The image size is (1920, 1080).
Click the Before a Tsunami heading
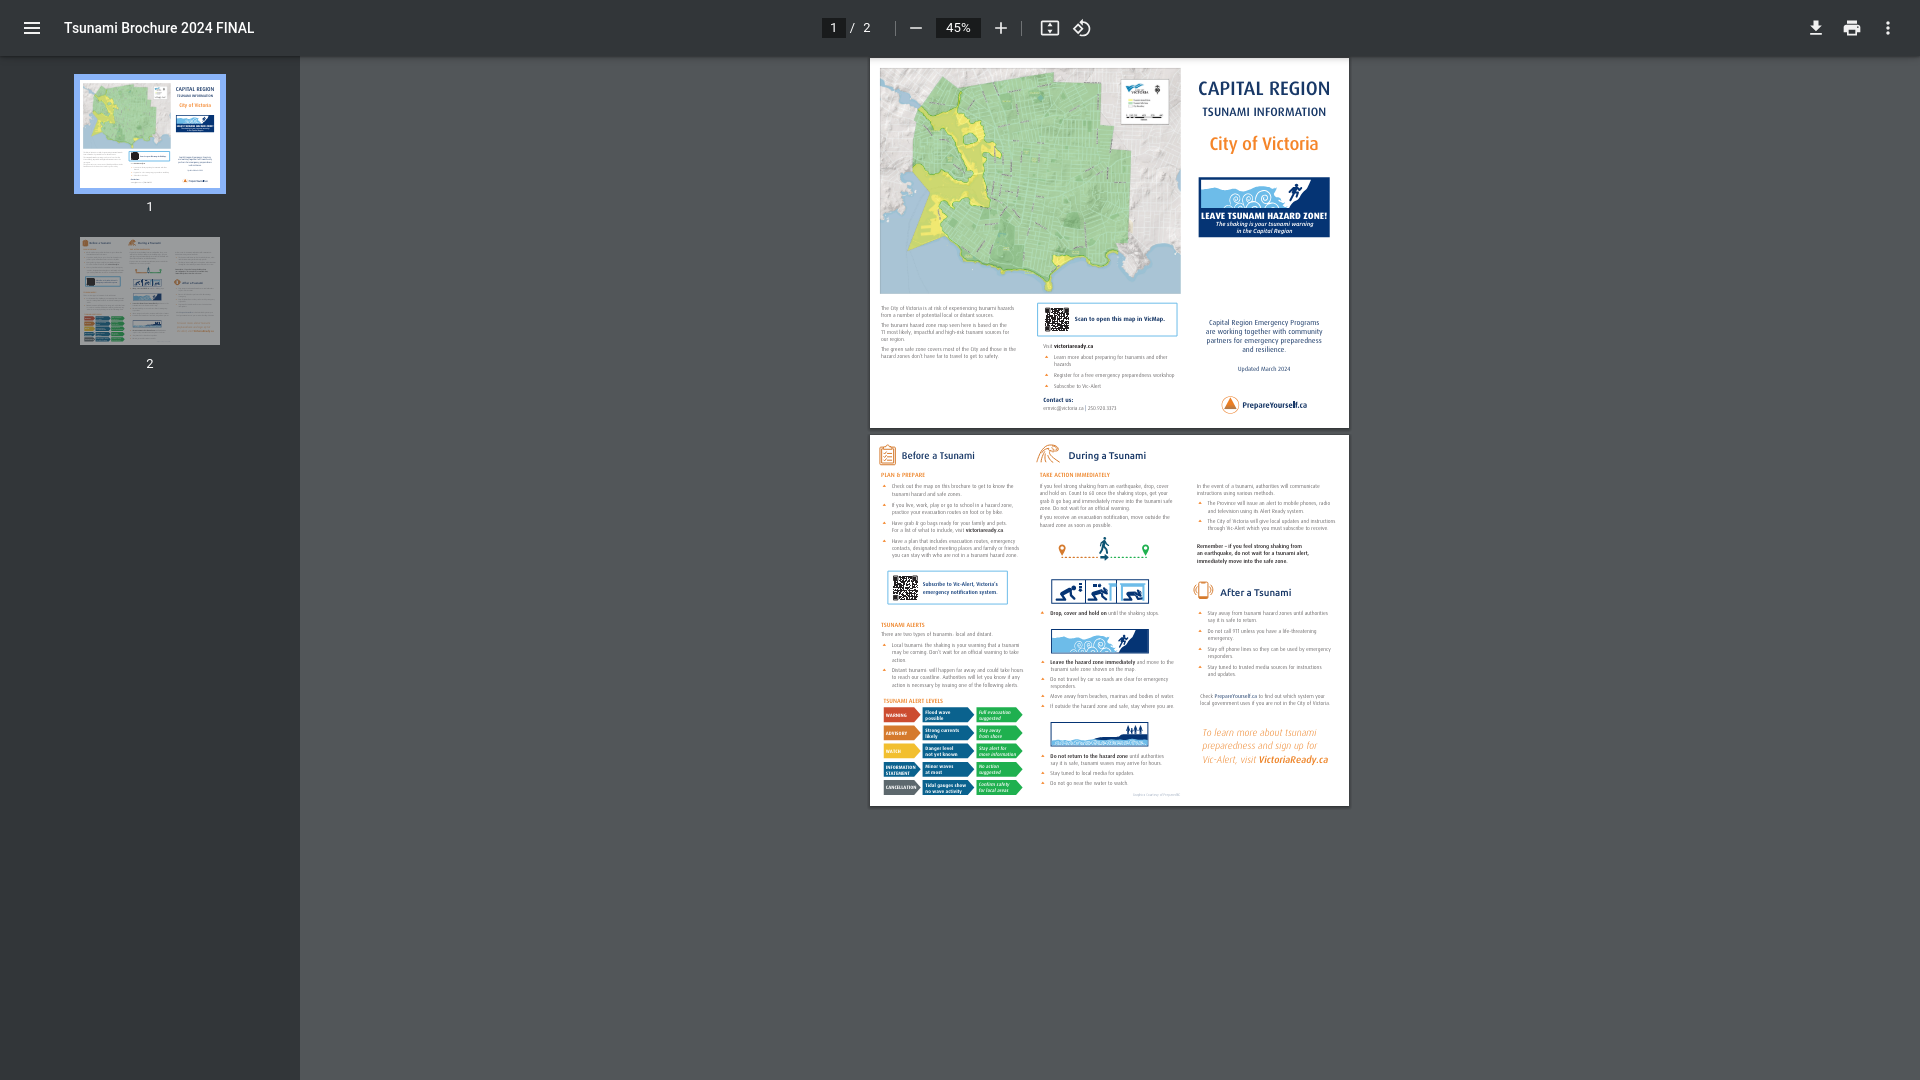[x=938, y=456]
